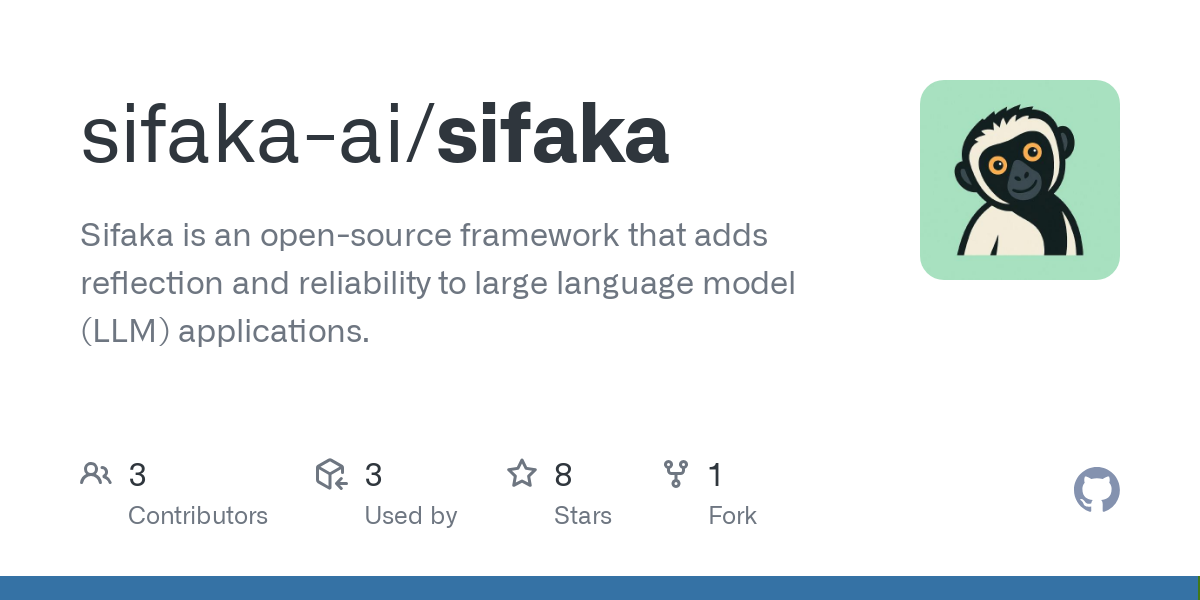This screenshot has height=600, width=1200.
Task: Select the Used by label
Action: point(411,516)
